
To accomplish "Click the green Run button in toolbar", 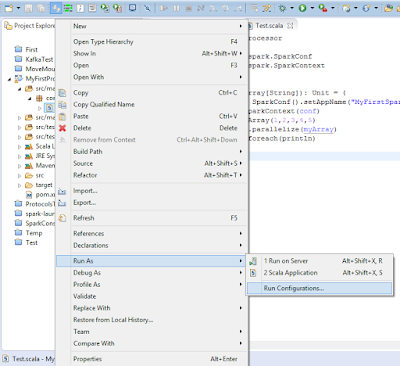I will 302,8.
